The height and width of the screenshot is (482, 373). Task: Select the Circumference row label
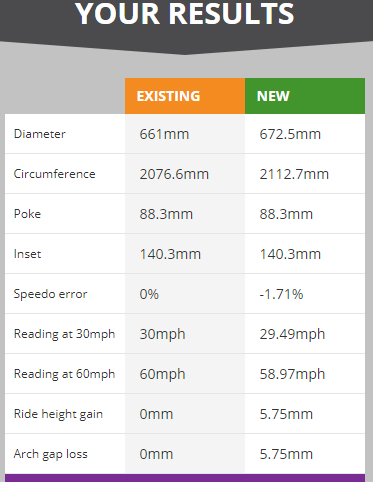[x=54, y=174]
